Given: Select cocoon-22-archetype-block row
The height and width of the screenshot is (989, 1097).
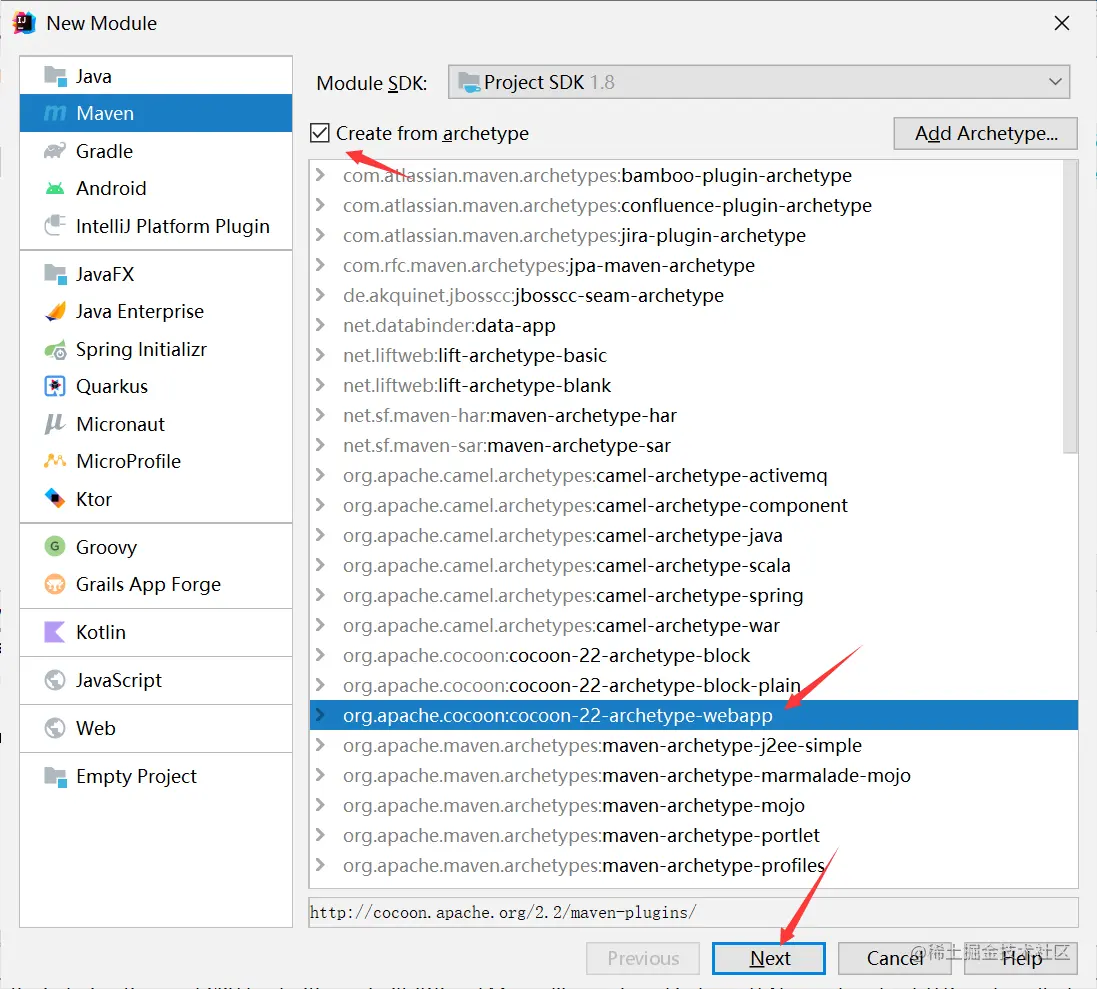Looking at the screenshot, I should tap(693, 655).
